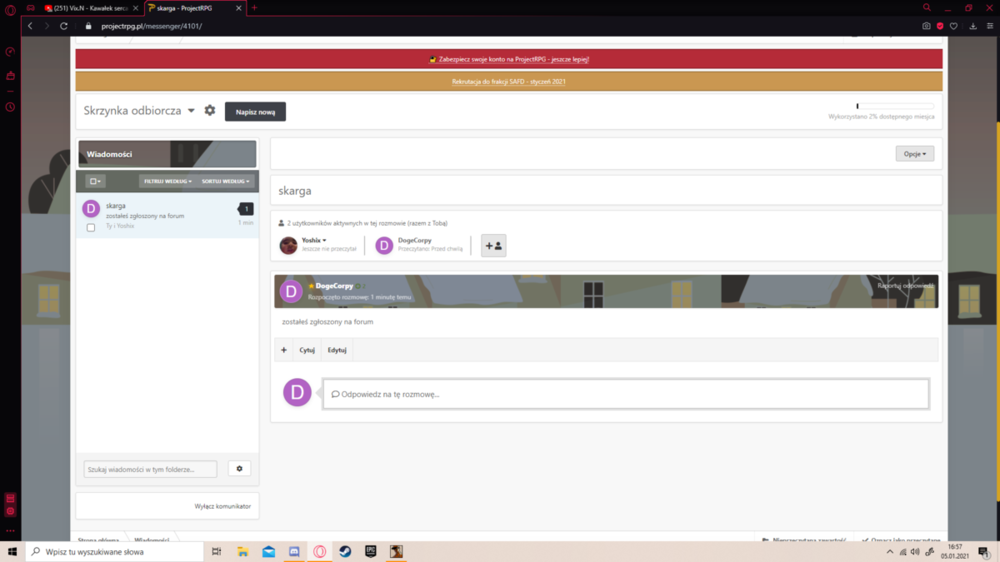
Task: Open the select-all checkbox dropdown in message list
Action: [95, 181]
